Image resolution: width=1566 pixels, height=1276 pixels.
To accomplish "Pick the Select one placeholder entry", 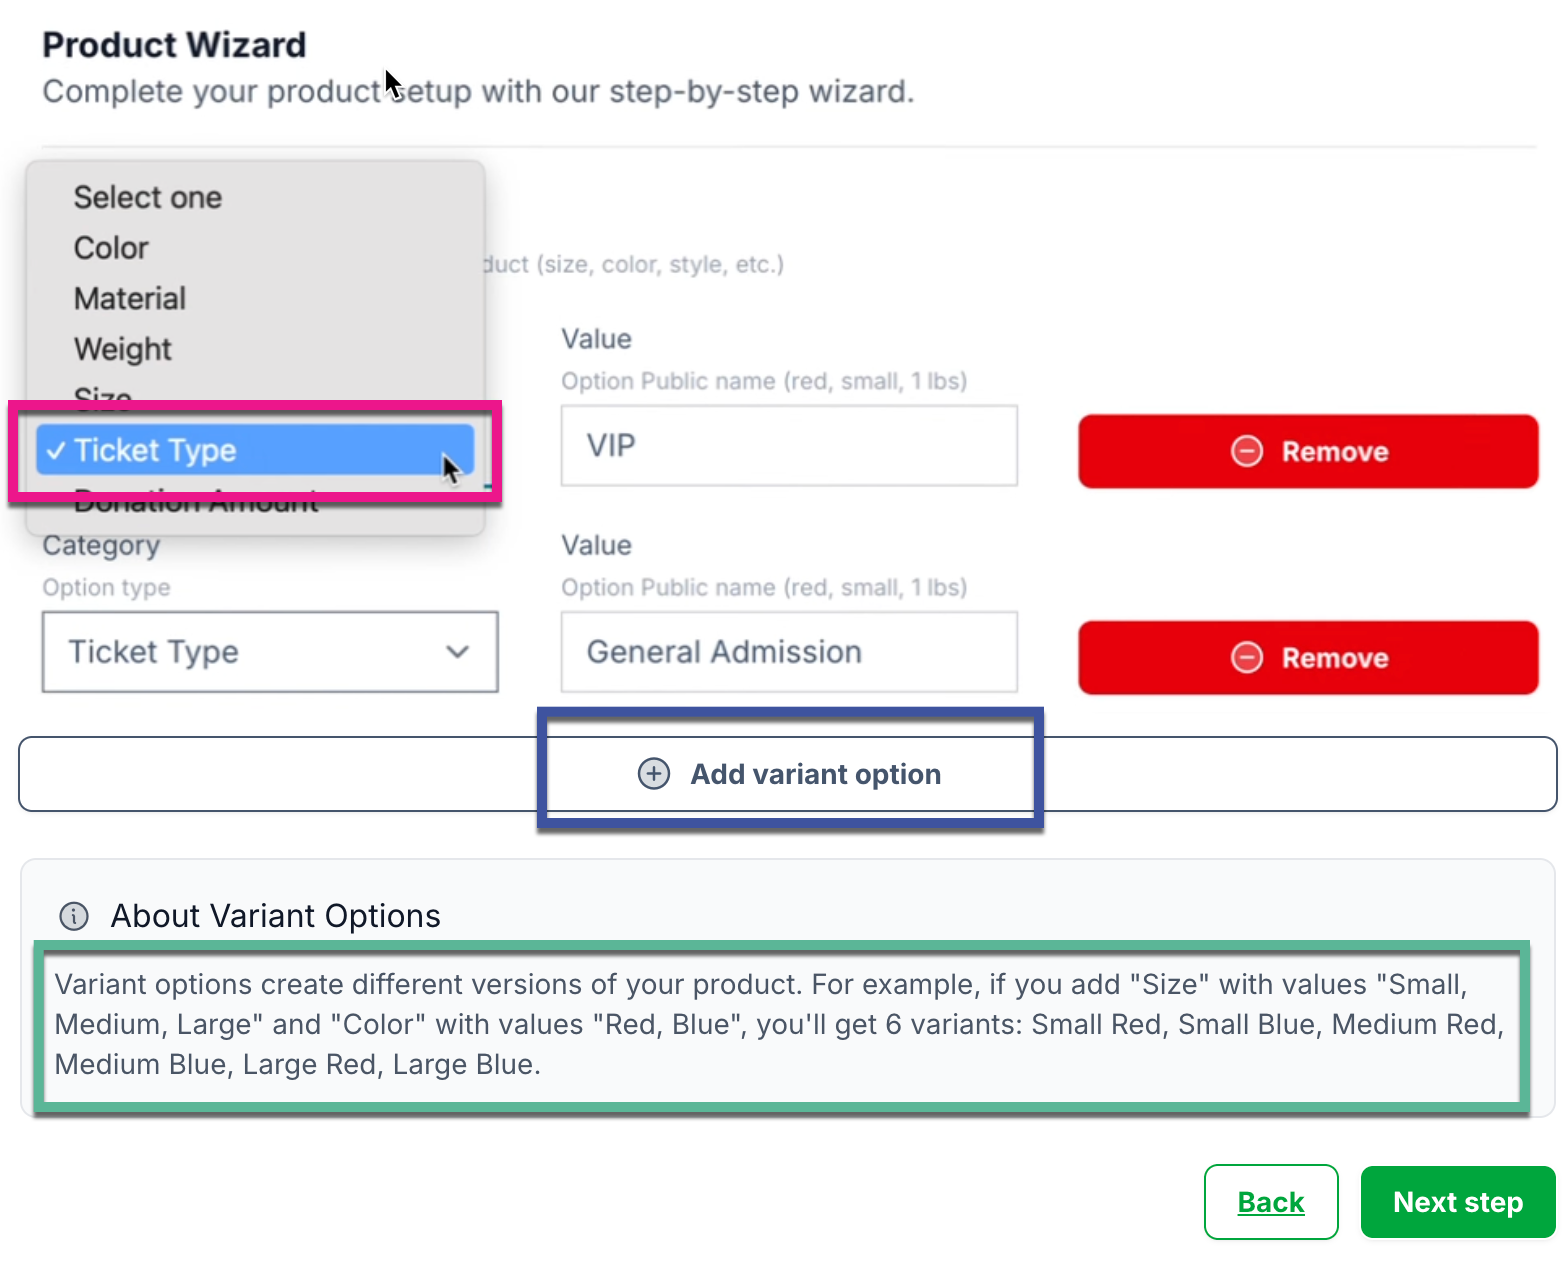I will (148, 197).
